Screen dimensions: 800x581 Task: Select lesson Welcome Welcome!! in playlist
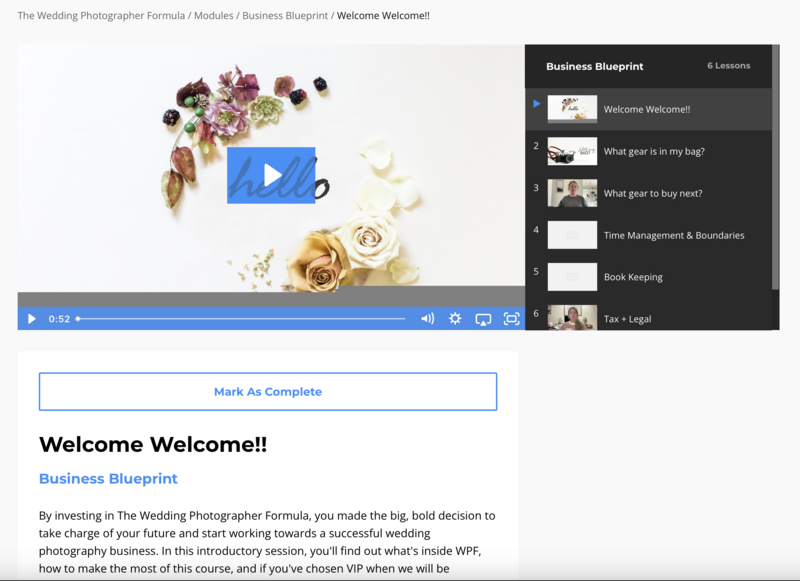point(648,109)
